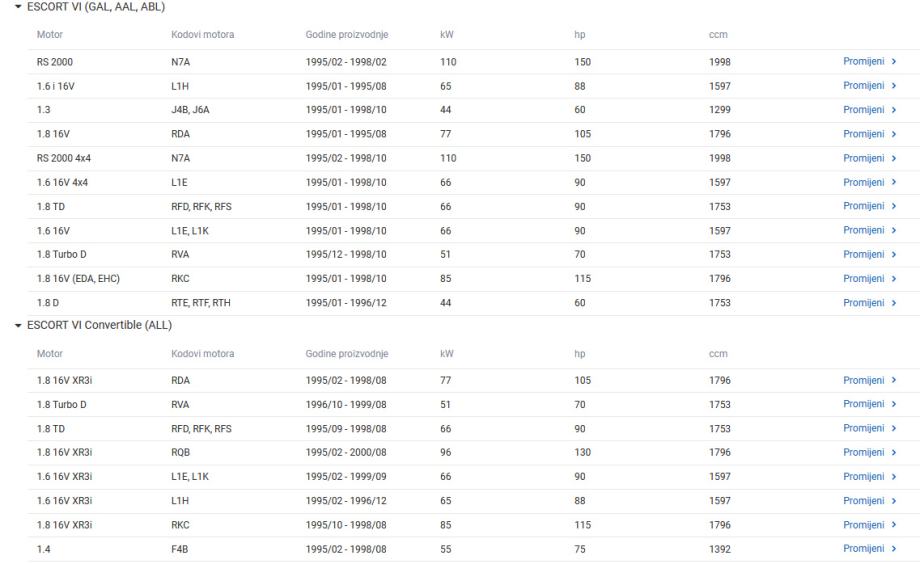Viewport: 920px width, 564px height.
Task: Click Promijeni chevron for Convertible 1.8 Turbo D
Action: coord(892,404)
